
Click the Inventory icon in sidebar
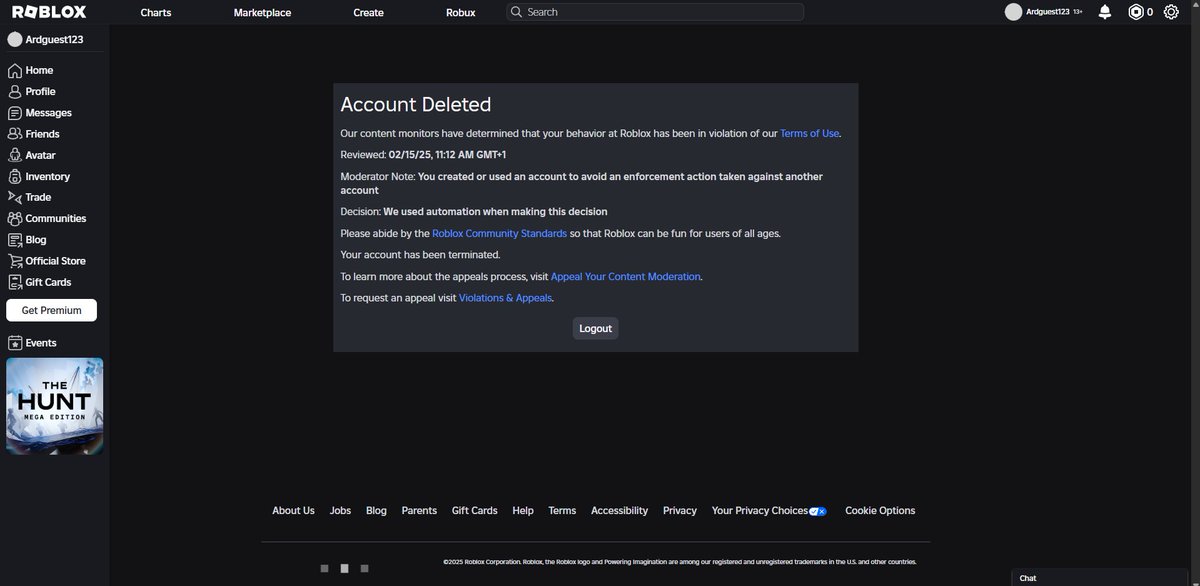15,176
